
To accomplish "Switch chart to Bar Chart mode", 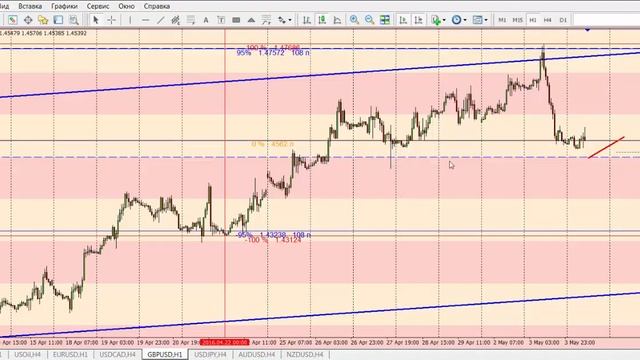I will click(x=307, y=20).
